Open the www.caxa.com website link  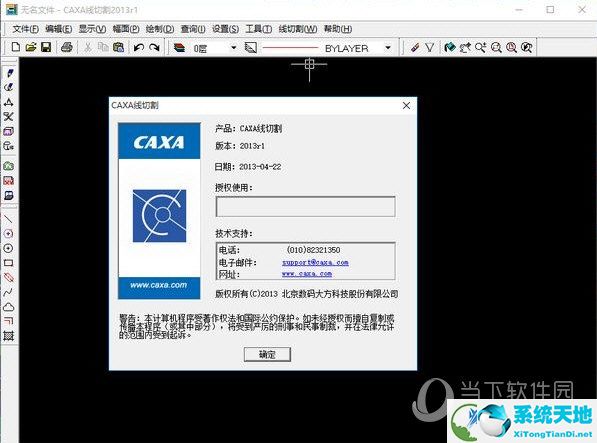pos(307,274)
